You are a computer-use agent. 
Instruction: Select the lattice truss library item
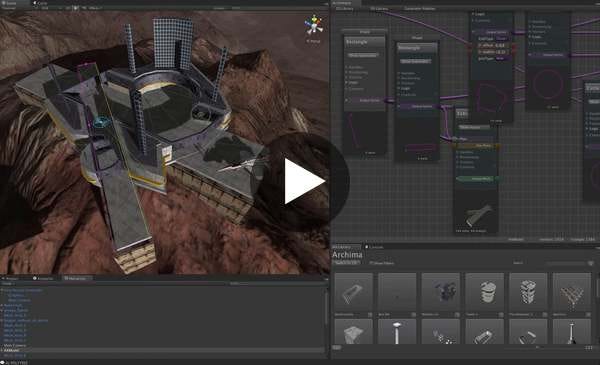click(x=572, y=292)
